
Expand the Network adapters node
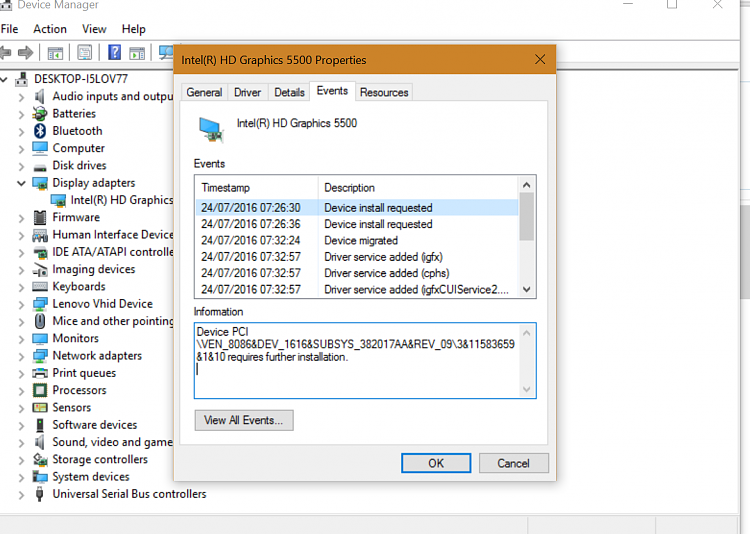coord(21,356)
